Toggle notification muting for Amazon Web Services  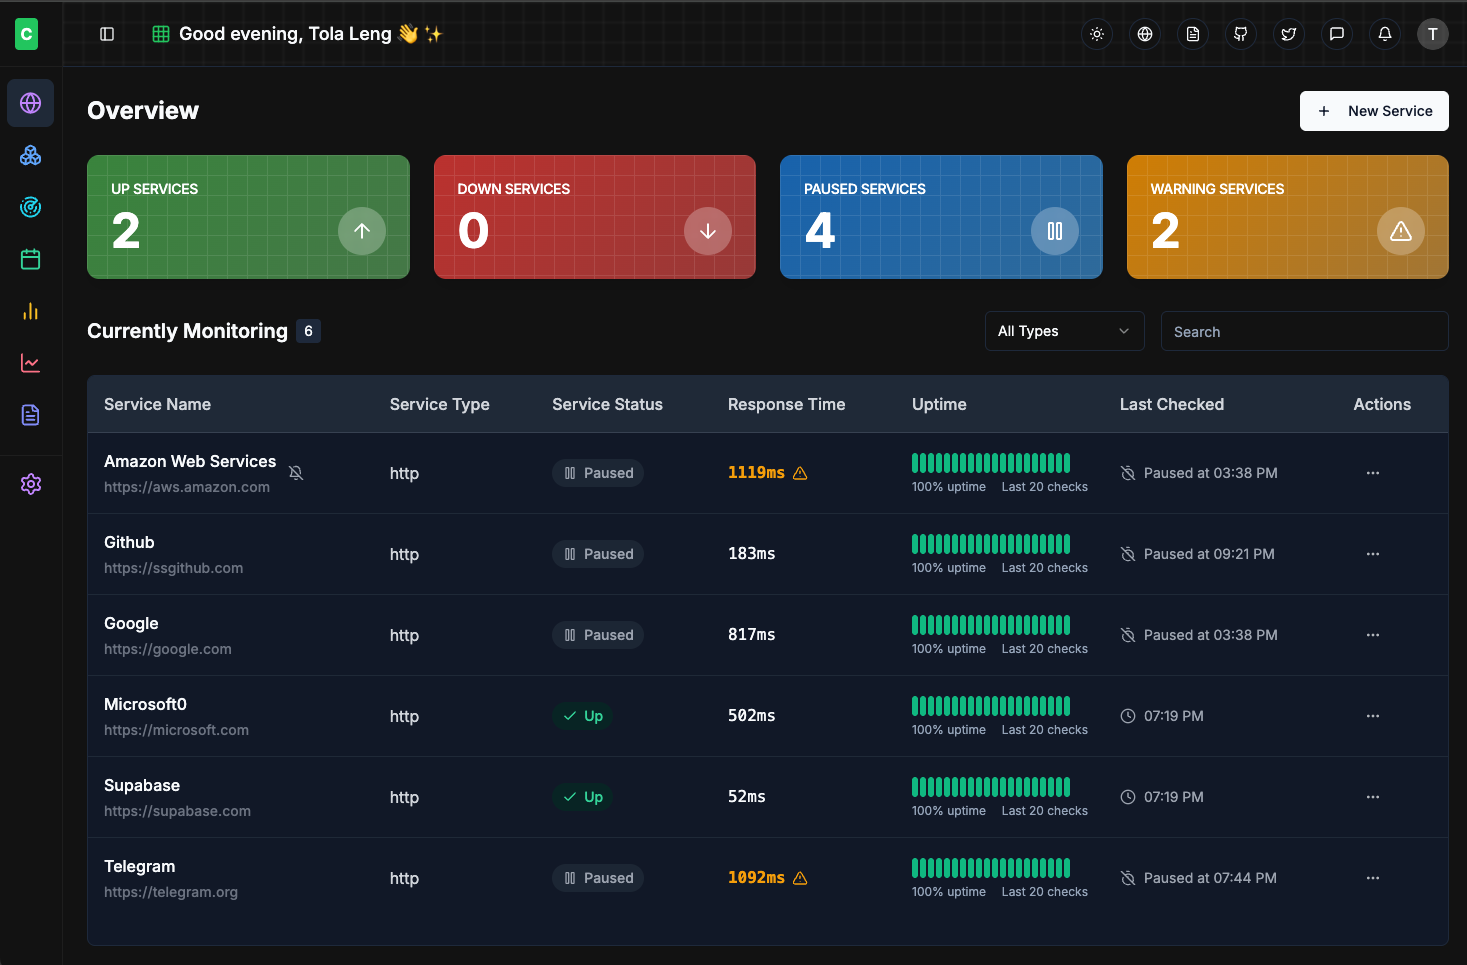296,472
